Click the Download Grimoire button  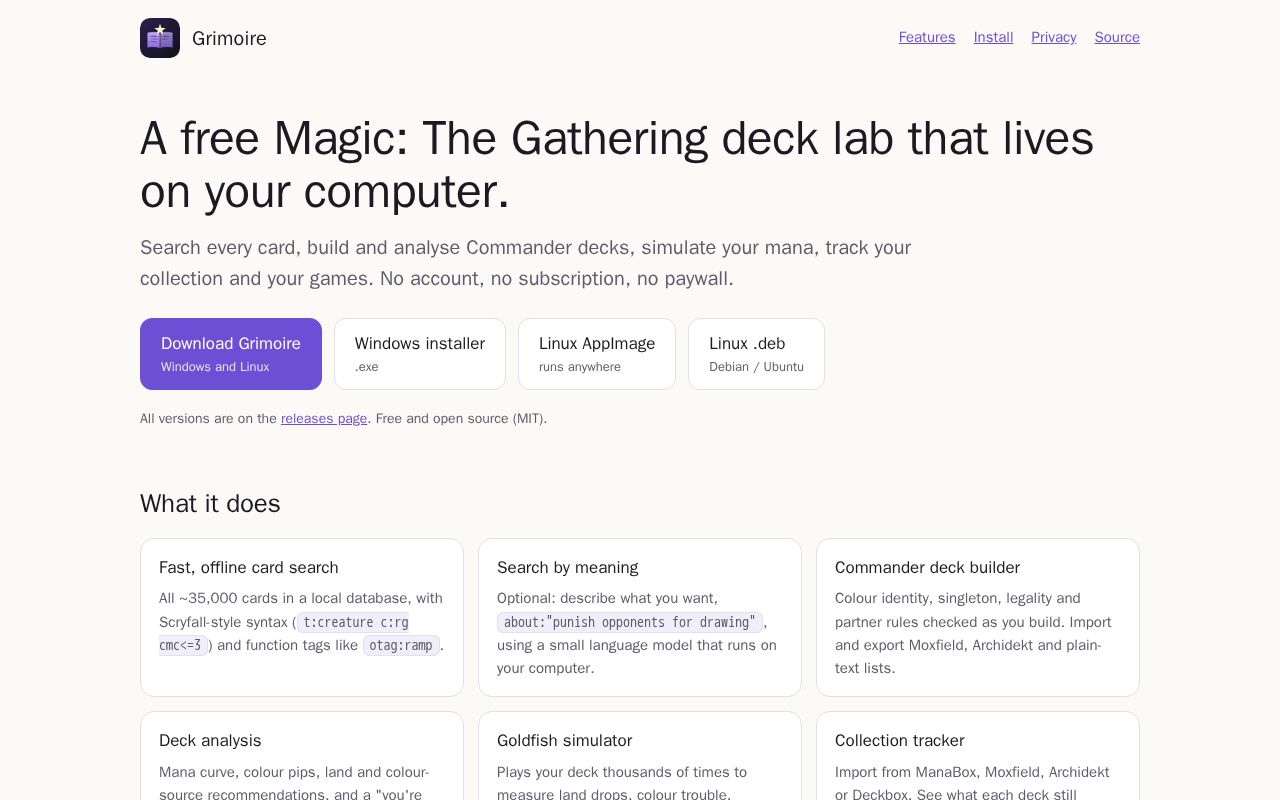coord(231,354)
